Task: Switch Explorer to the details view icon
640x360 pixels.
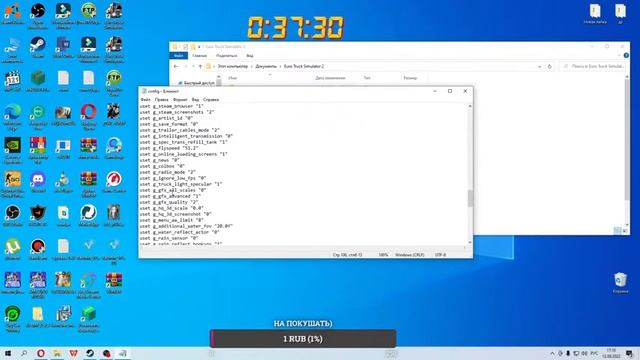Action: 617,231
